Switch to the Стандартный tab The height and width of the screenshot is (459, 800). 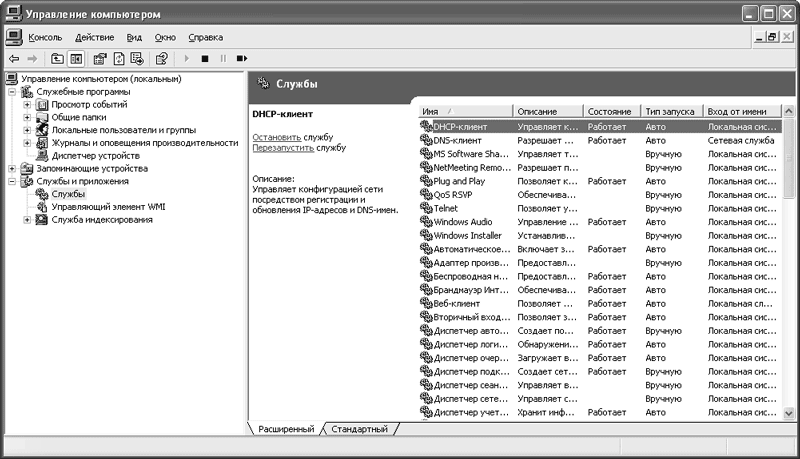pos(358,429)
